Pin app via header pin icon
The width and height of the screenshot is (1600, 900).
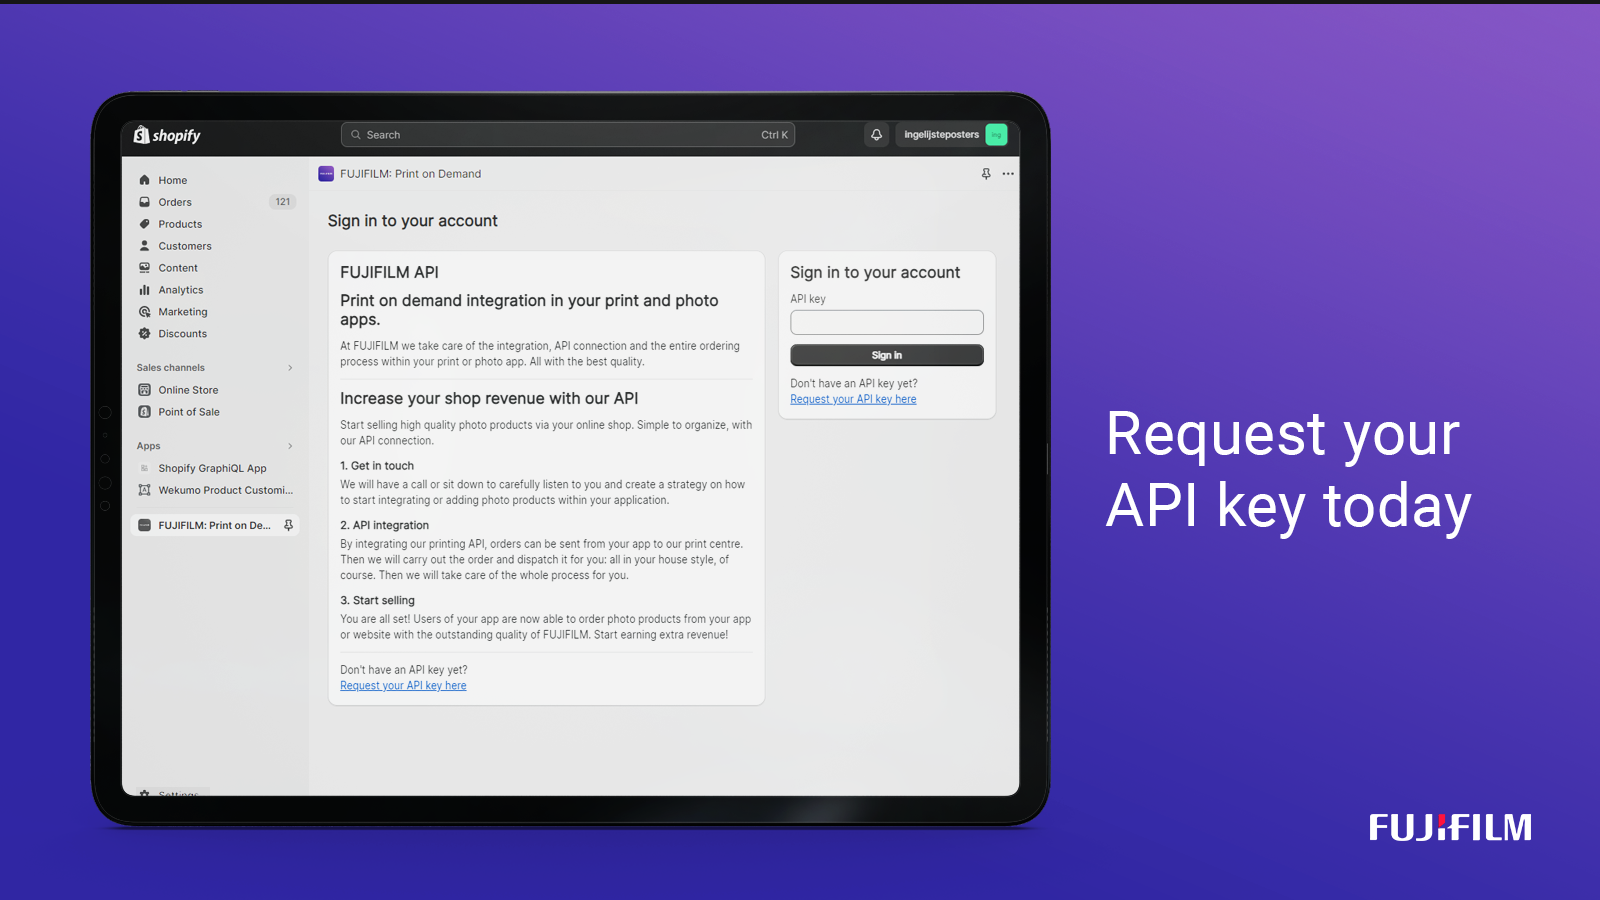(986, 174)
